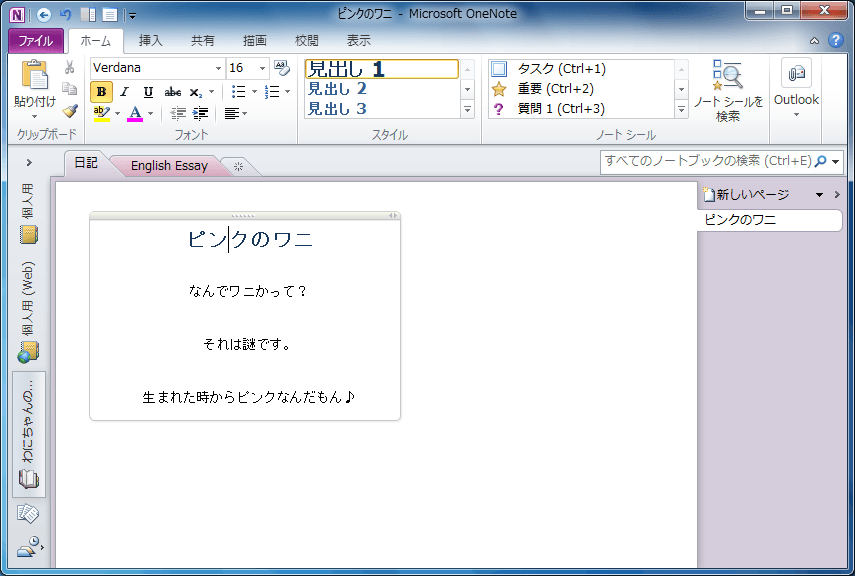The image size is (855, 576).
Task: Select style 見出し 3
Action: (x=382, y=109)
